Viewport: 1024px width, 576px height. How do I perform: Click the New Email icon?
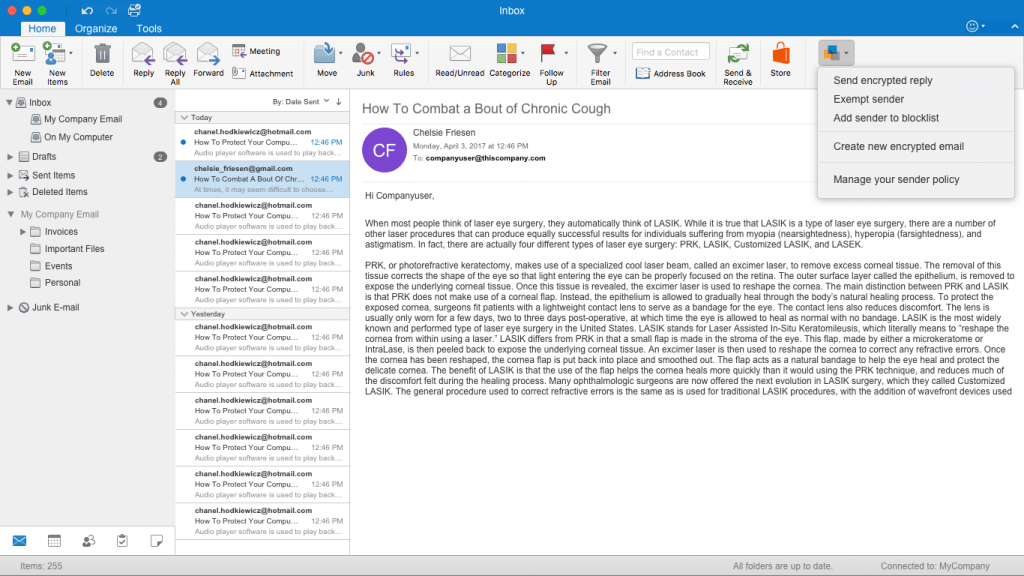tap(22, 54)
